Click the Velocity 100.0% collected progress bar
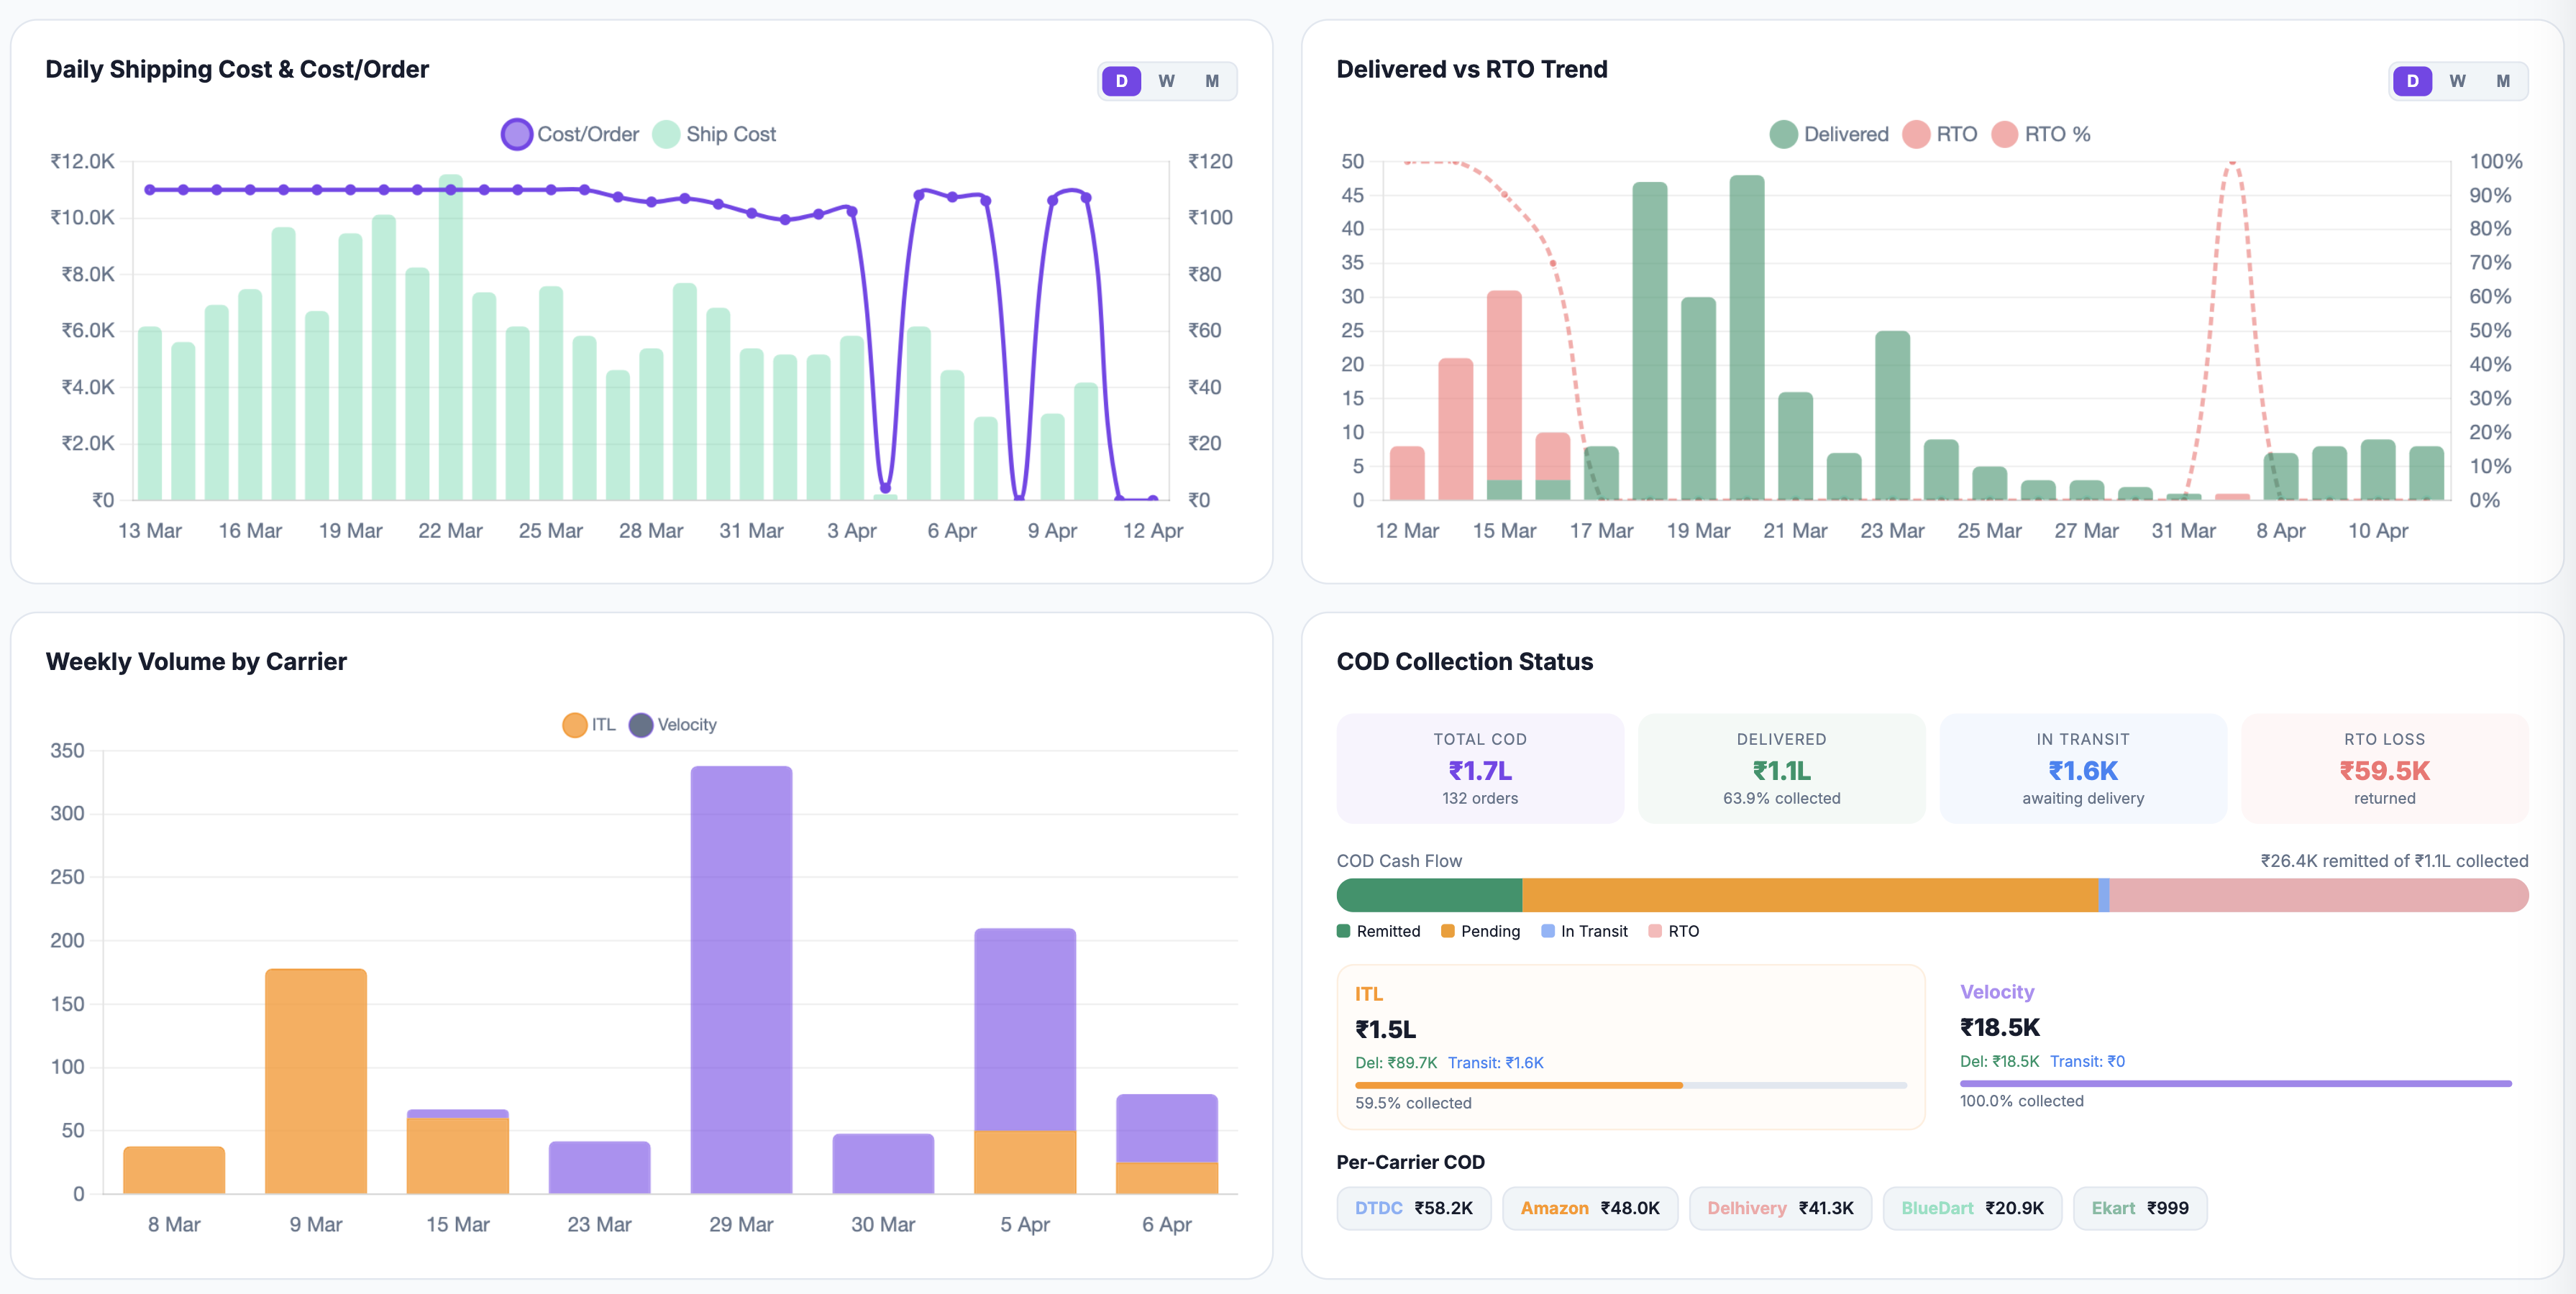The height and width of the screenshot is (1294, 2576). (x=2236, y=1083)
